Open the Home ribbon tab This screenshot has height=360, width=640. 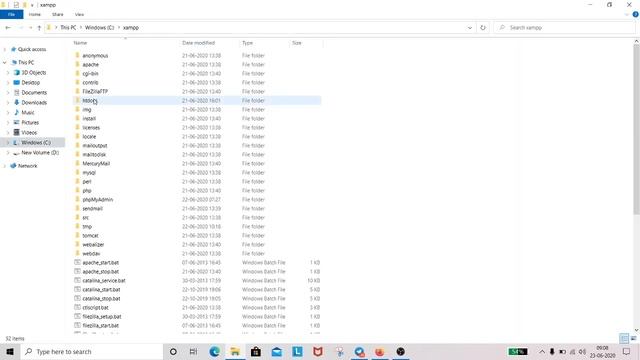coord(35,14)
